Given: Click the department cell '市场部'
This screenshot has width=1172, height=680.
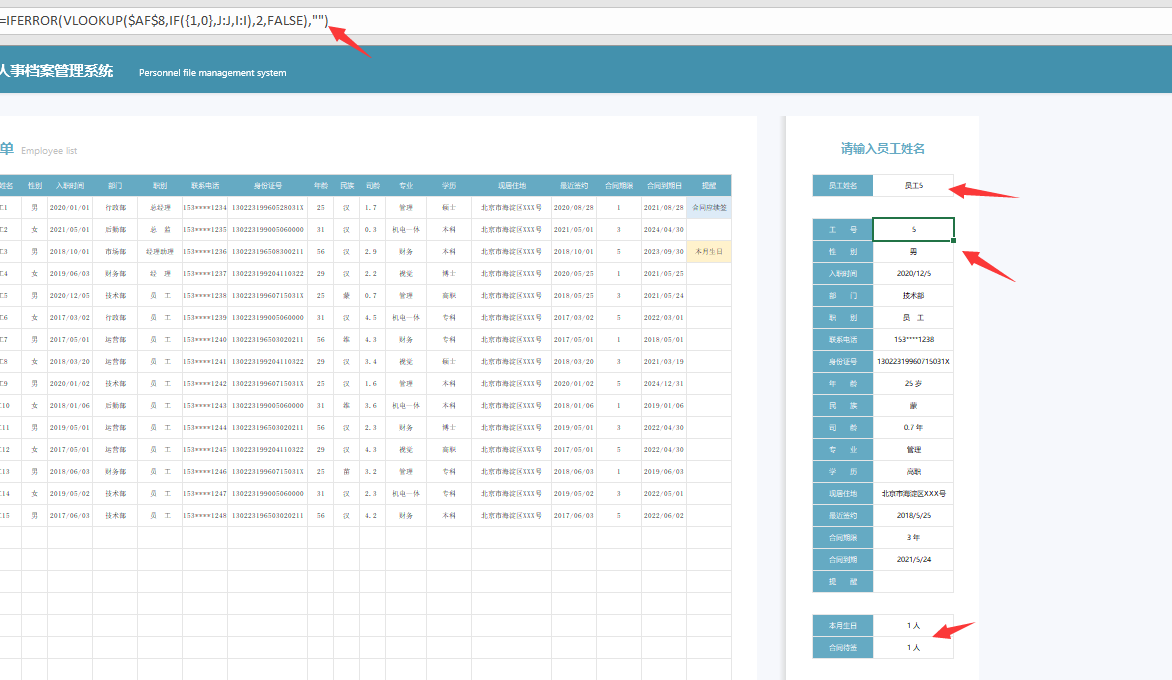Looking at the screenshot, I should pyautogui.click(x=115, y=252).
